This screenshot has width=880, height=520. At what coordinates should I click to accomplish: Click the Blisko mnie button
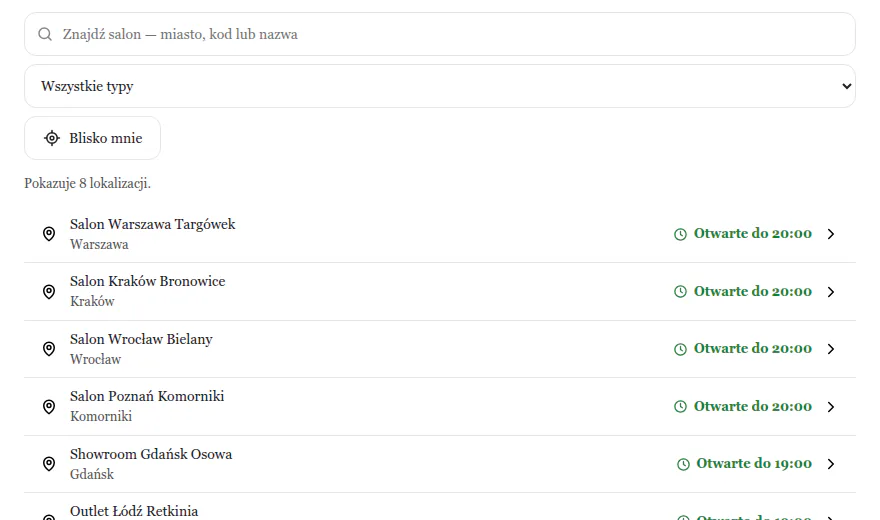coord(93,138)
